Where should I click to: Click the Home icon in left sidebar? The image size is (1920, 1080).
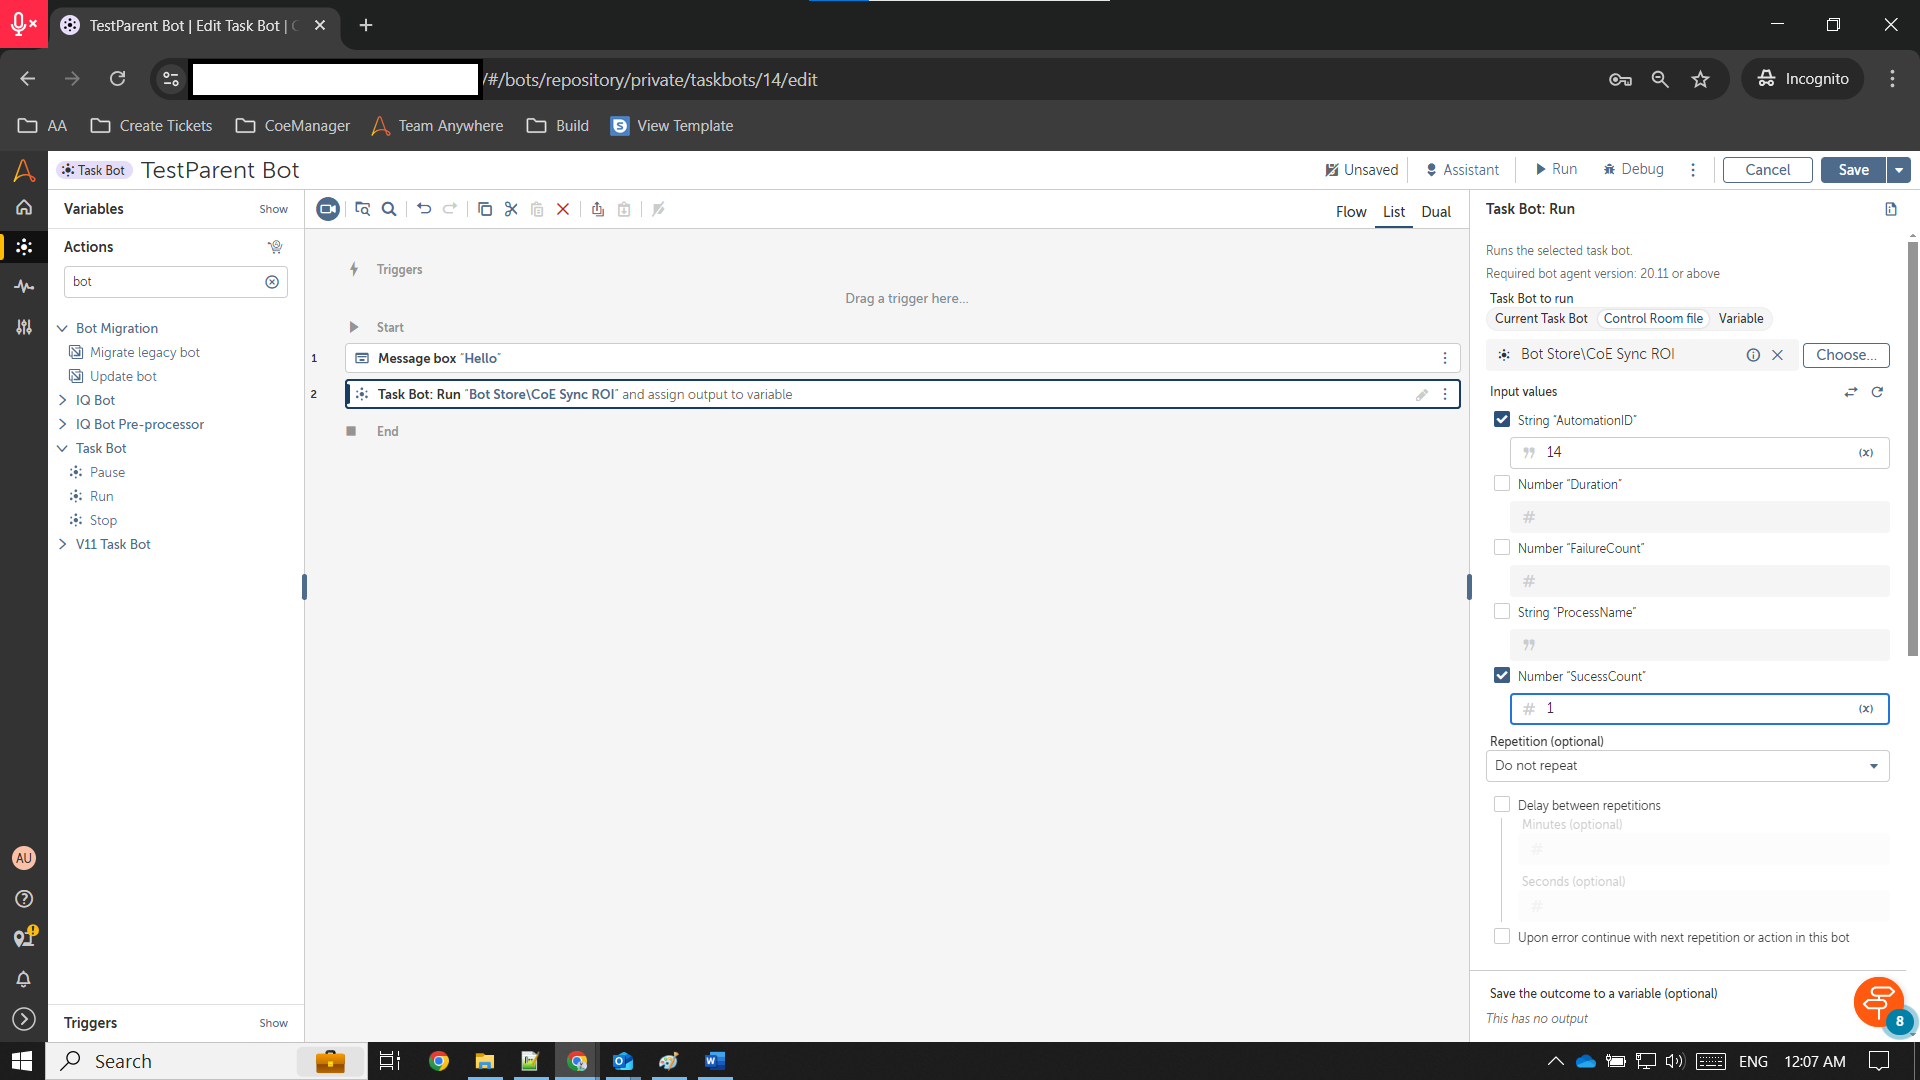24,208
